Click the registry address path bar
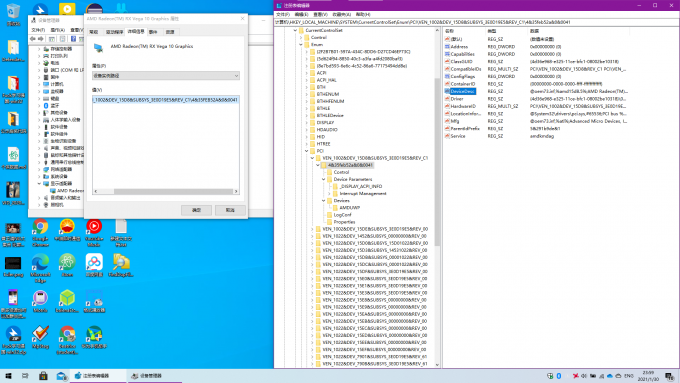 tap(476, 22)
